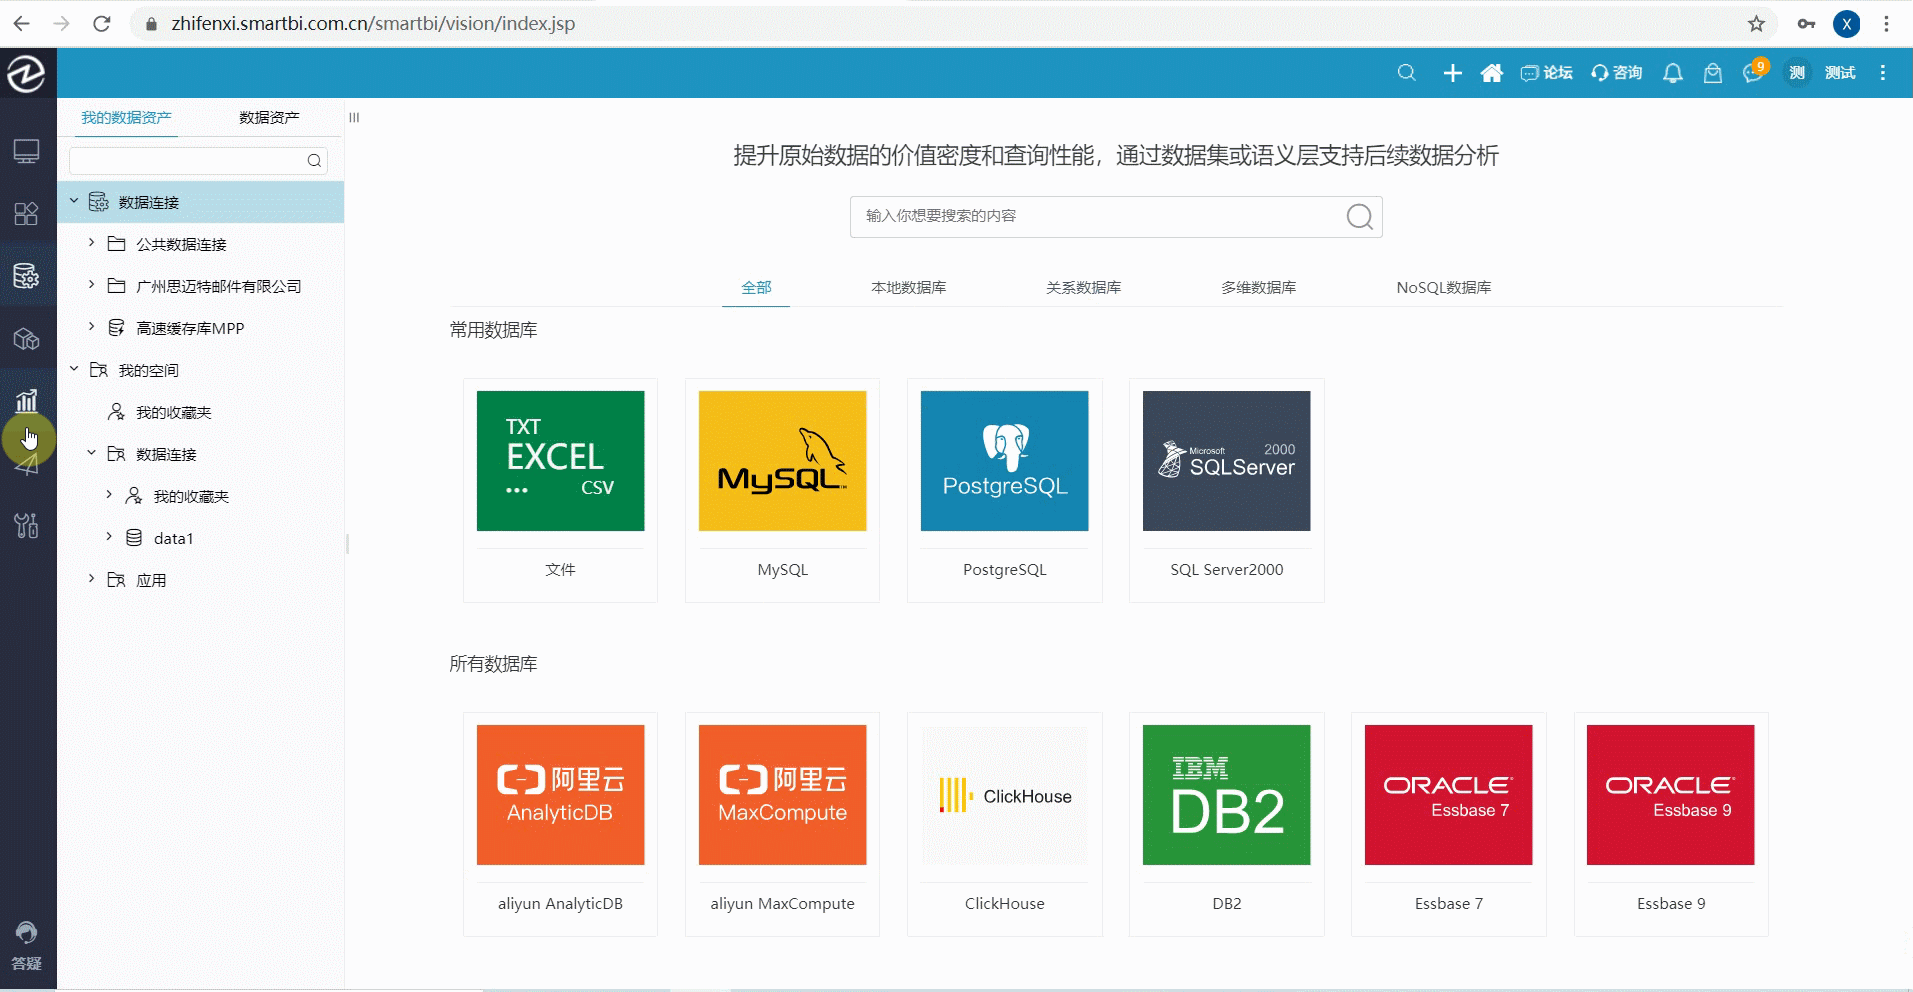Collapse the 我的空间 tree node

tap(74, 369)
